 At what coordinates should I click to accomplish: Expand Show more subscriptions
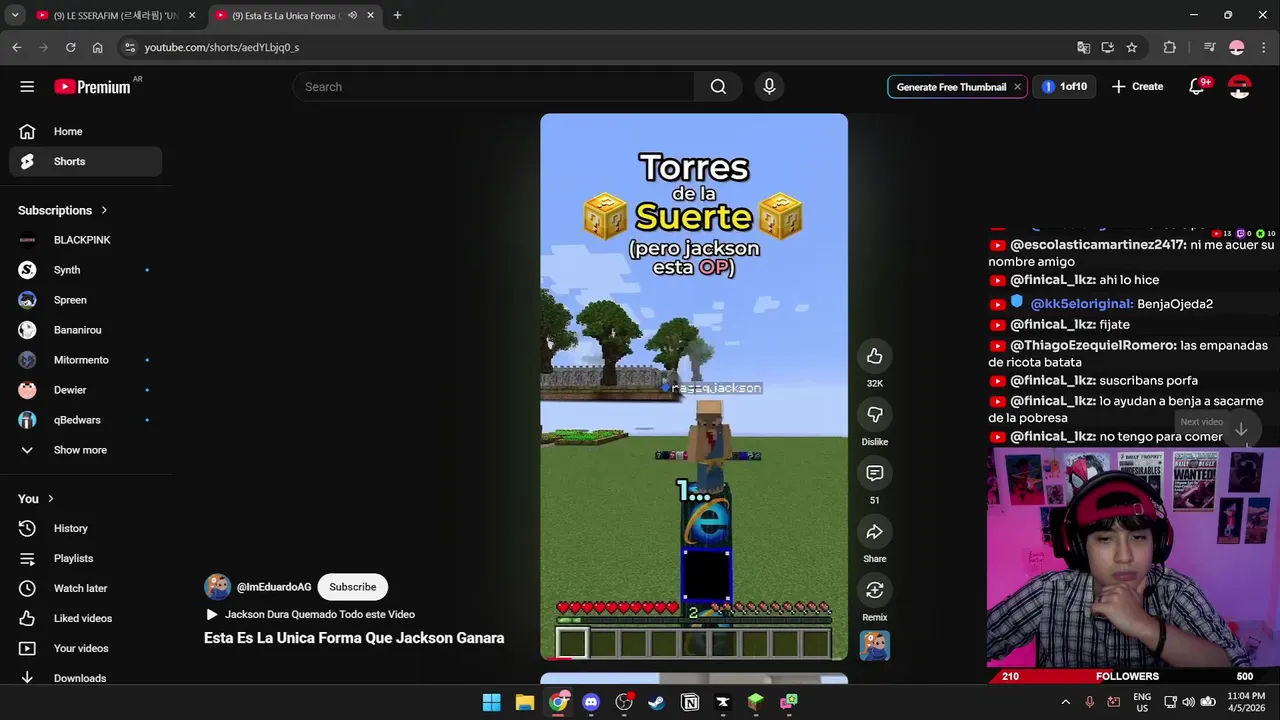coord(86,450)
